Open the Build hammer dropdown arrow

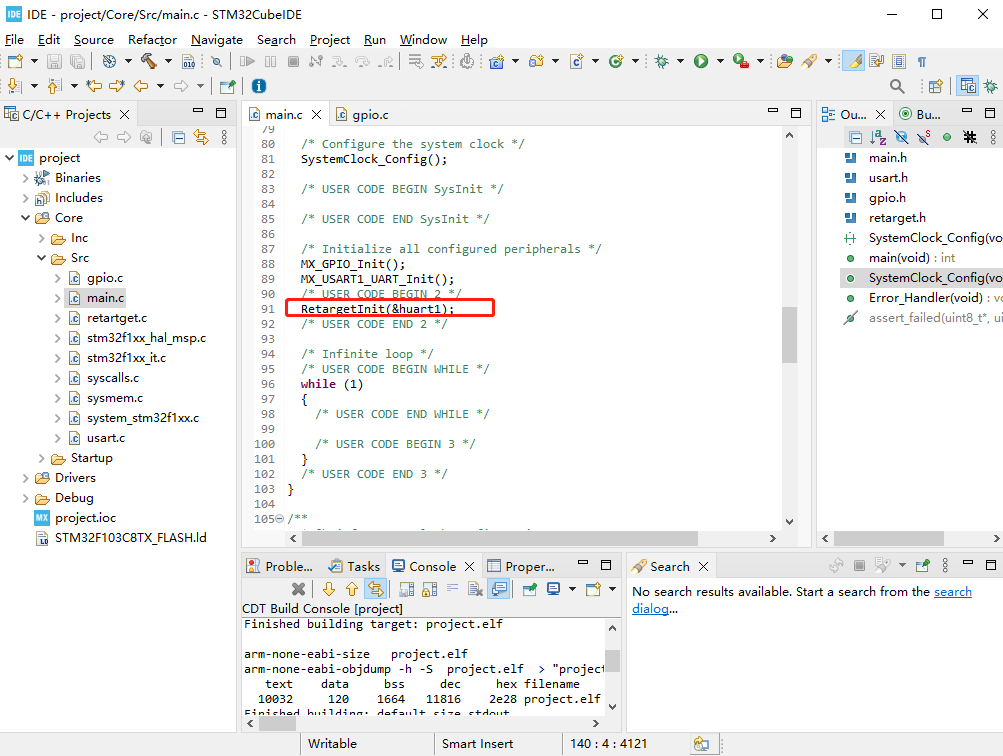click(x=168, y=61)
